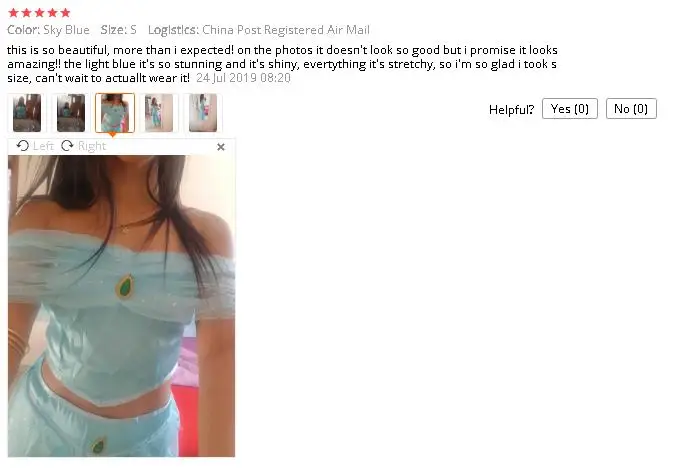Select the highlighted third photo thumbnail
The width and height of the screenshot is (673, 472).
pyautogui.click(x=115, y=113)
